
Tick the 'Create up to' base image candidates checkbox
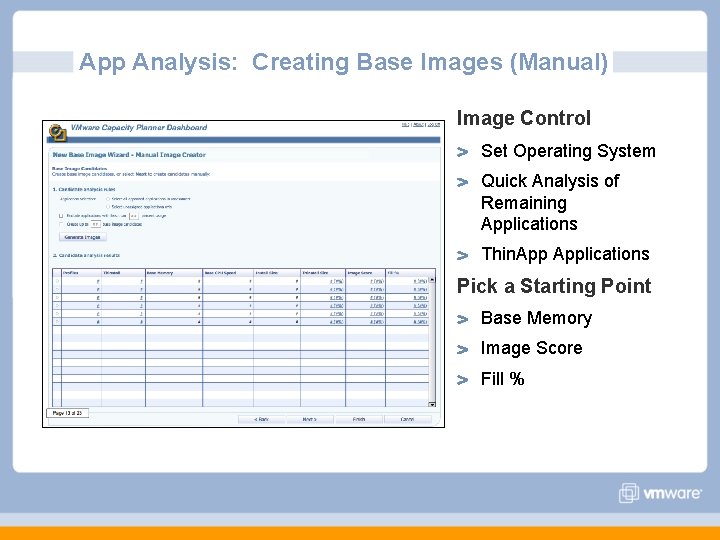click(x=61, y=224)
